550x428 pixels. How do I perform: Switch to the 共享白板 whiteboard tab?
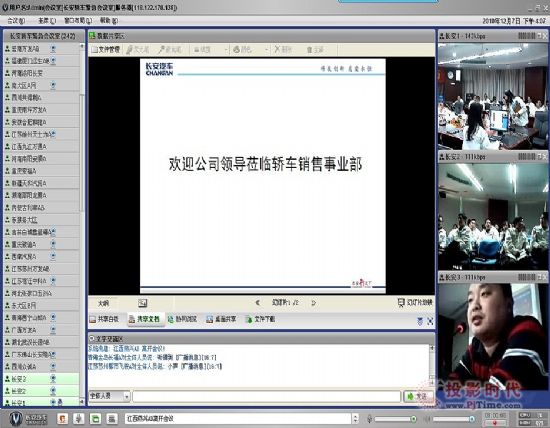point(104,319)
